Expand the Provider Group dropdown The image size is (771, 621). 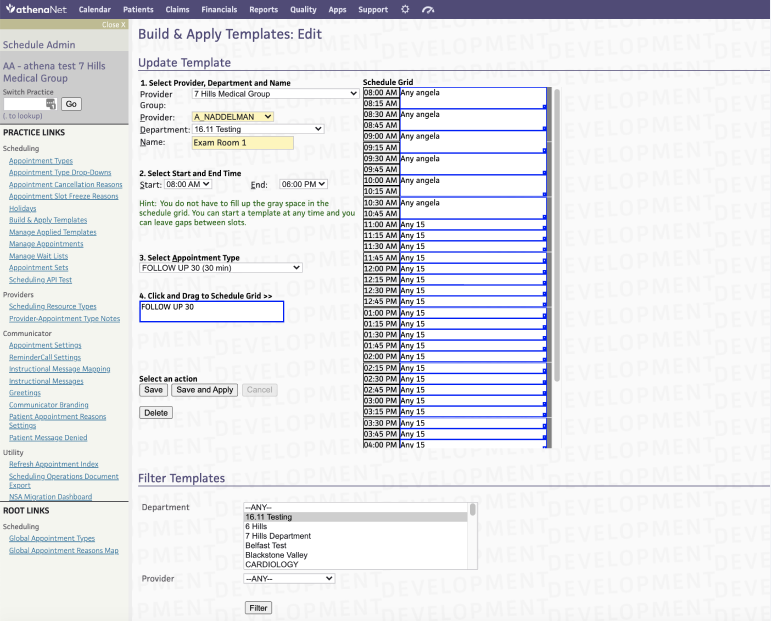(x=275, y=93)
